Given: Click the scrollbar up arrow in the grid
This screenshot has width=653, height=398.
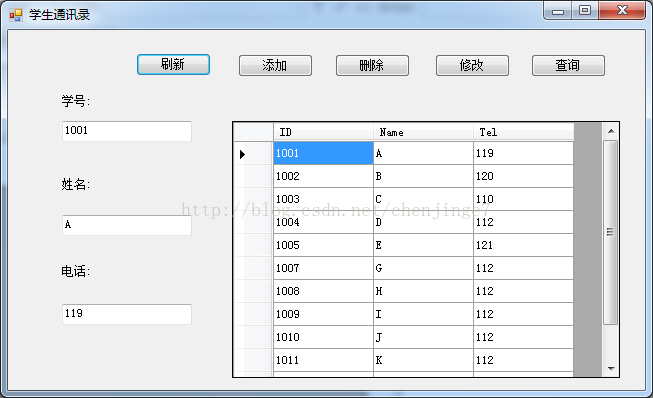Looking at the screenshot, I should [x=611, y=132].
